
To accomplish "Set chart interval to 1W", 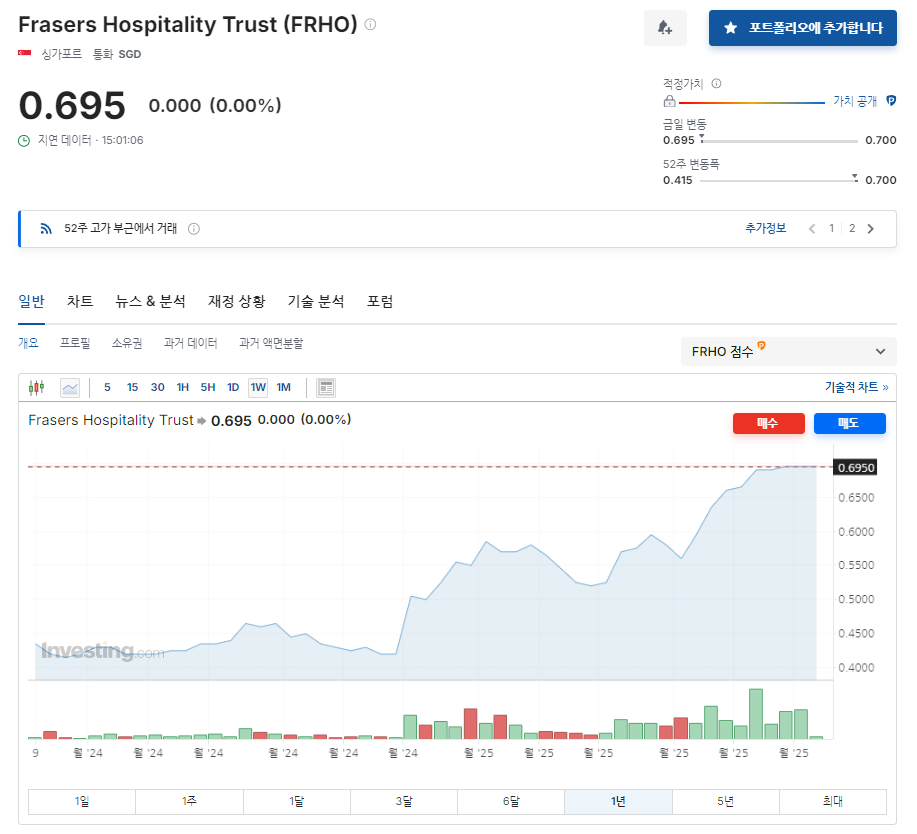I will tap(258, 387).
